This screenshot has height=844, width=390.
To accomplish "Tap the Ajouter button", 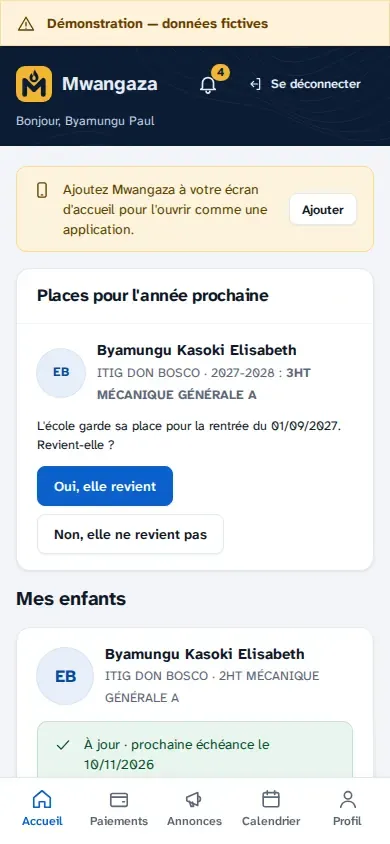I will (x=323, y=209).
